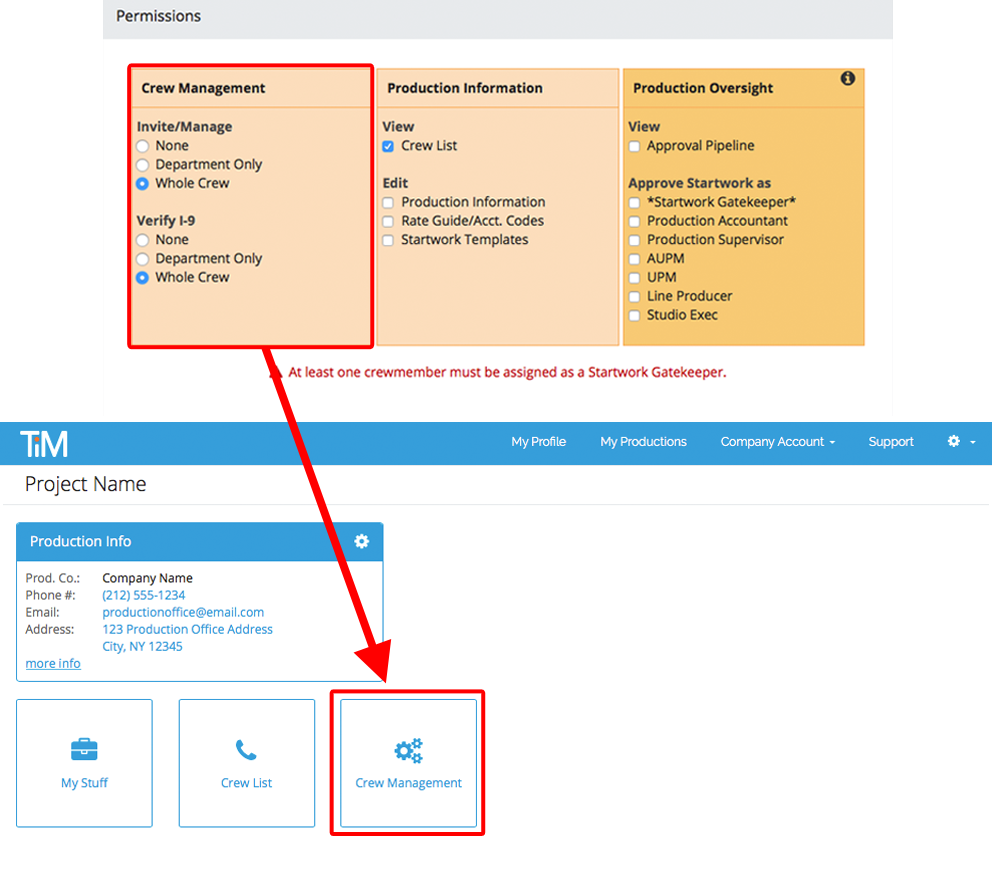Uncheck the Crew List view checkbox
The width and height of the screenshot is (992, 879).
coord(388,146)
